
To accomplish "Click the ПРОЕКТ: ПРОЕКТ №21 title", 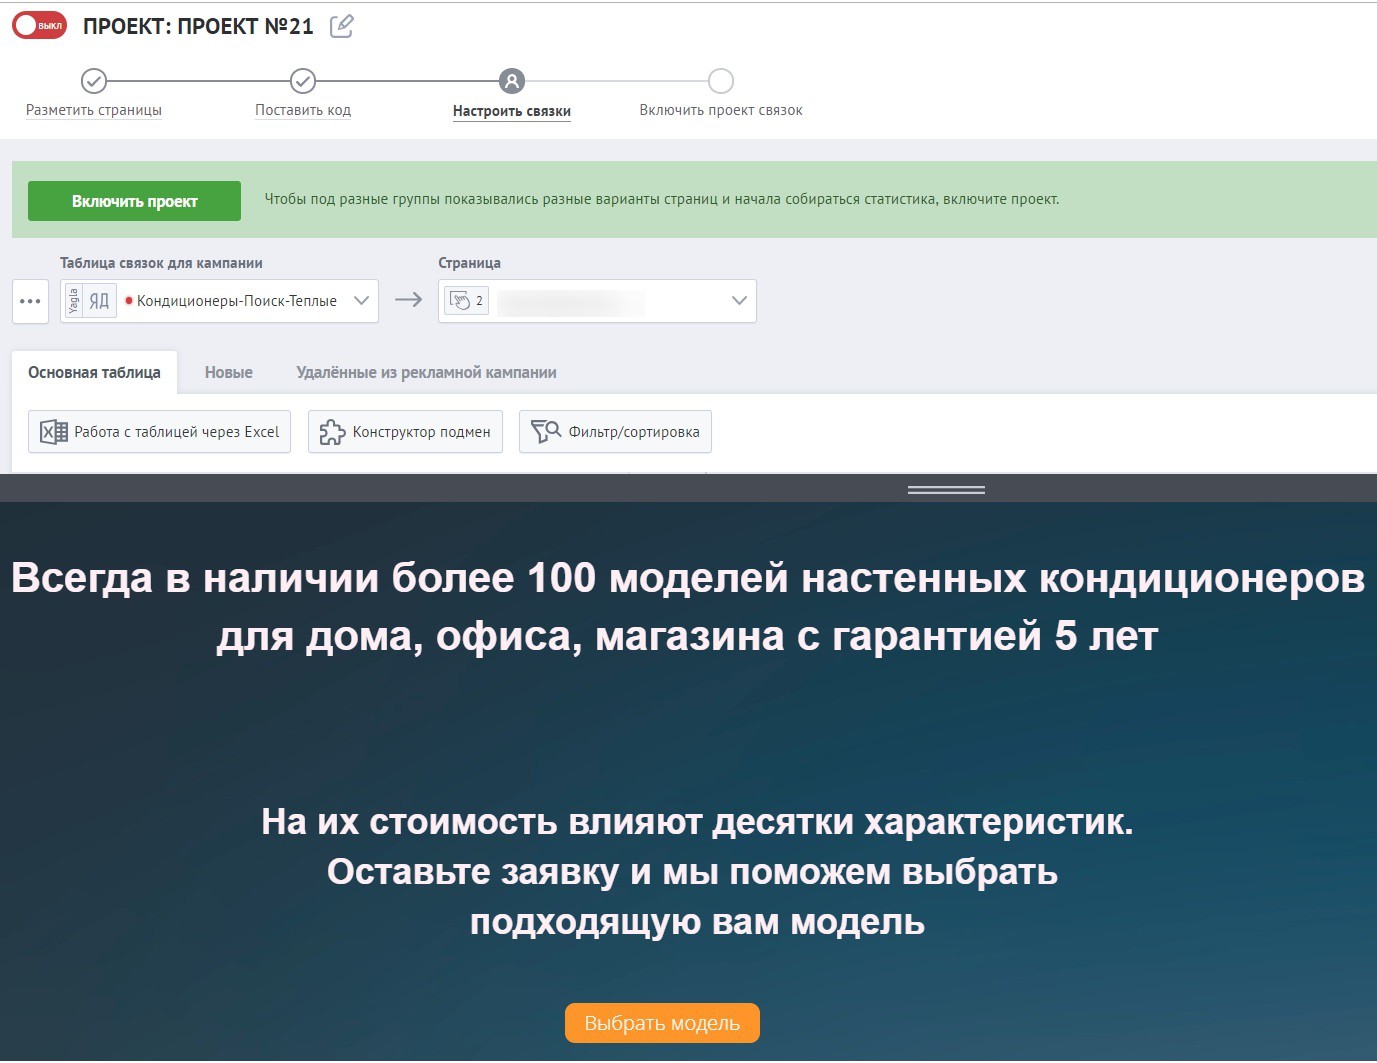I will click(x=198, y=27).
